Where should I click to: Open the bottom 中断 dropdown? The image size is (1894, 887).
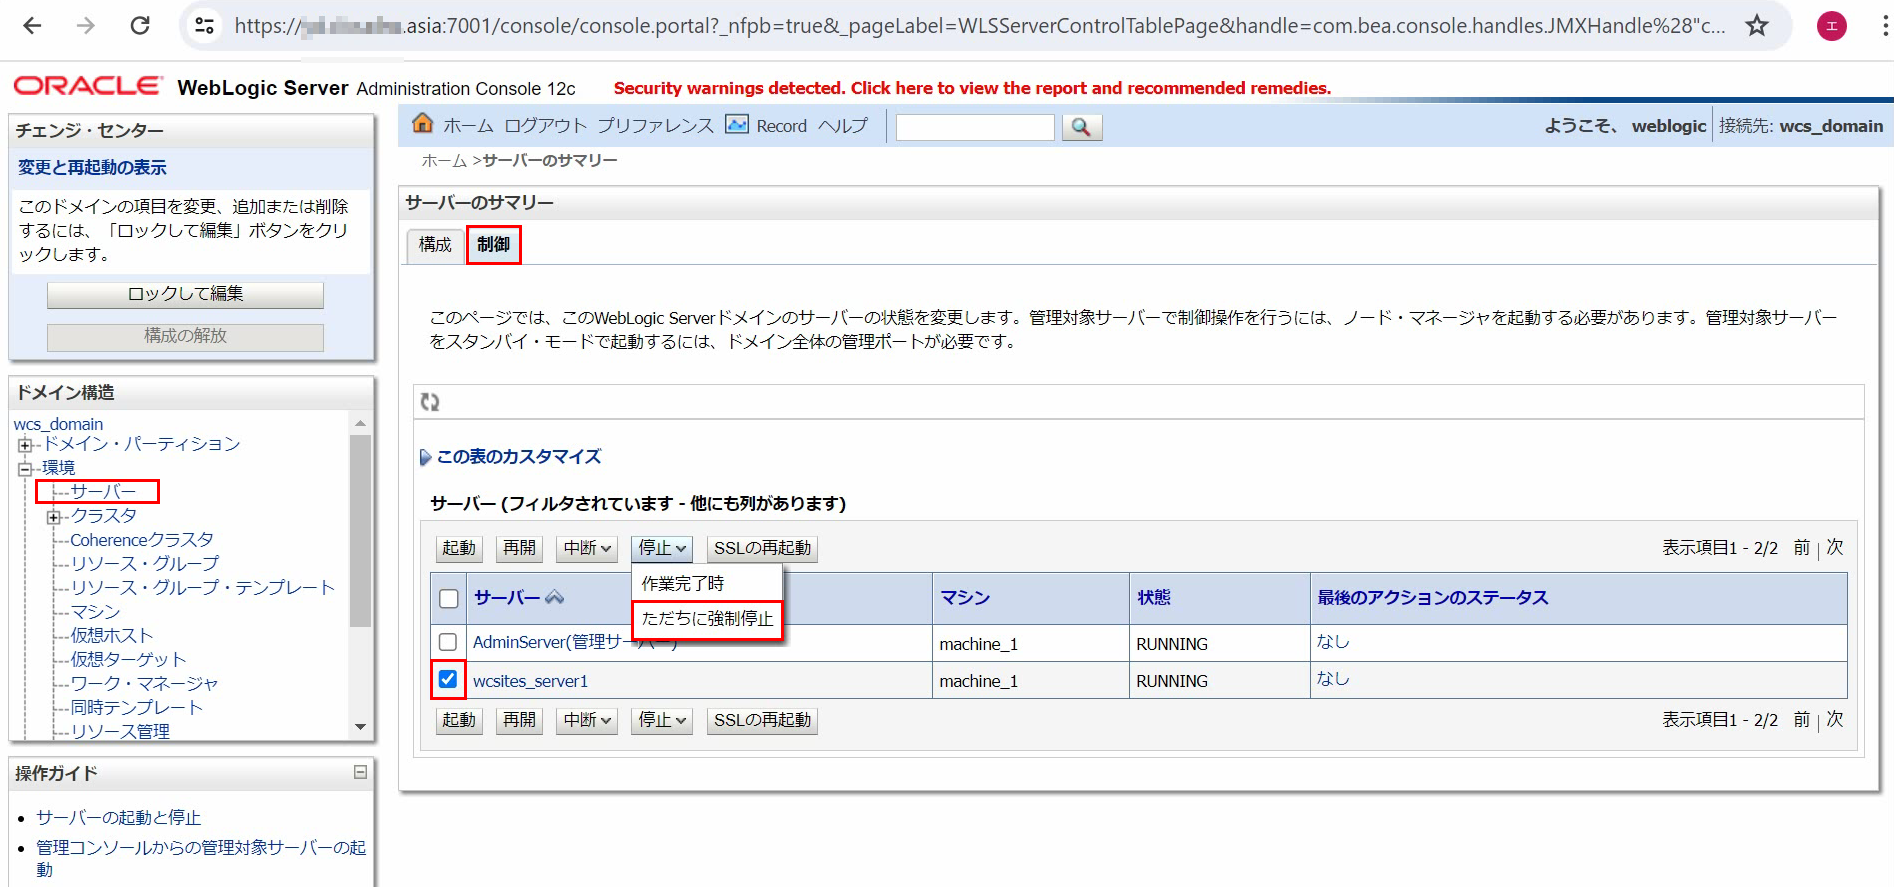pos(587,720)
